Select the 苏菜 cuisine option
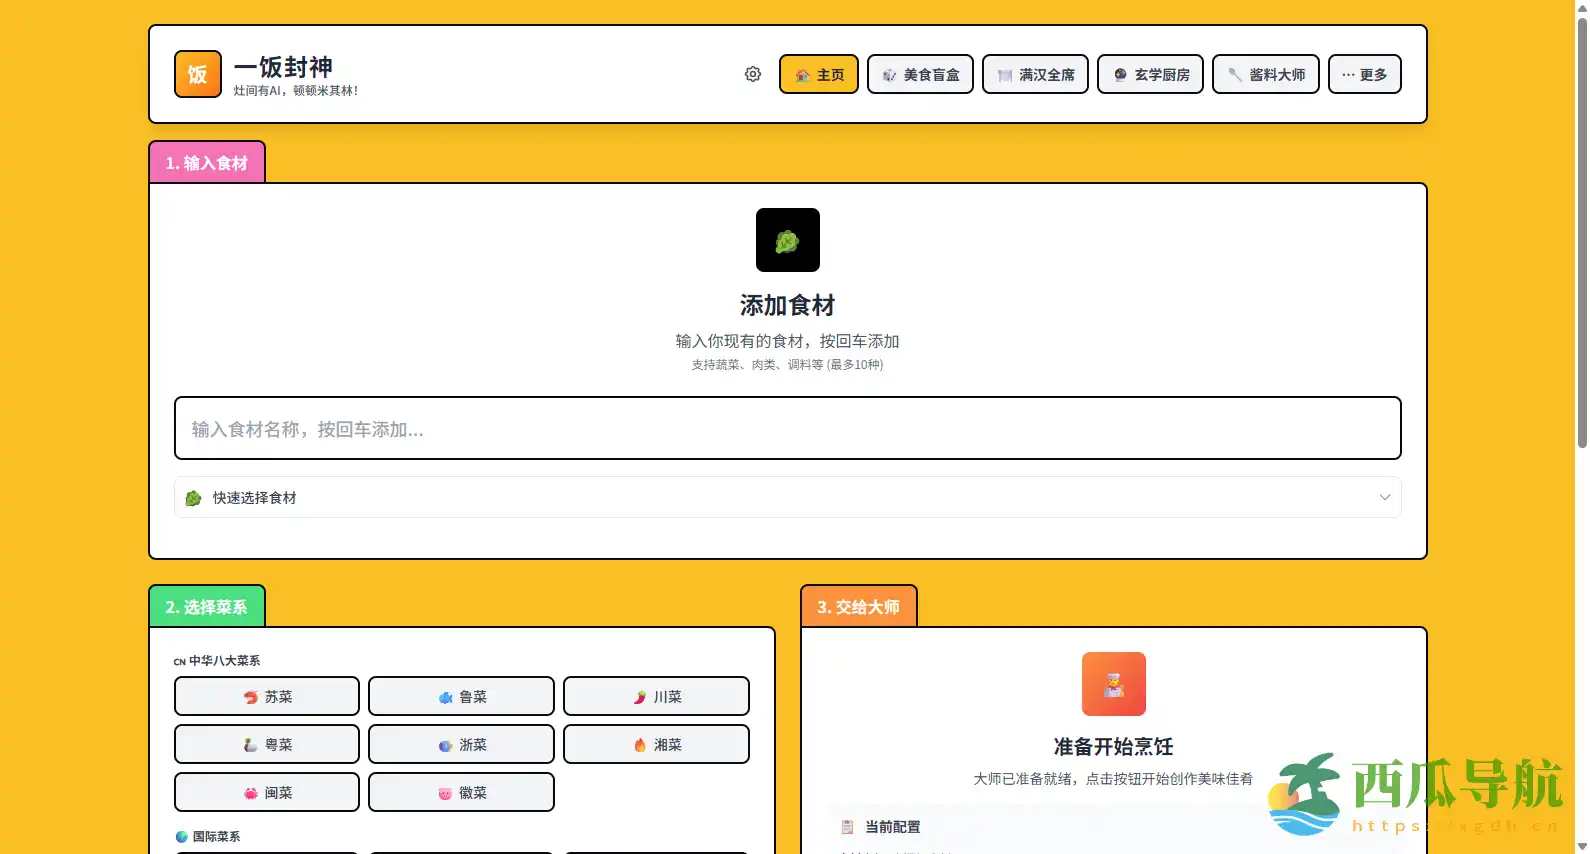Viewport: 1590px width, 854px height. [x=267, y=697]
